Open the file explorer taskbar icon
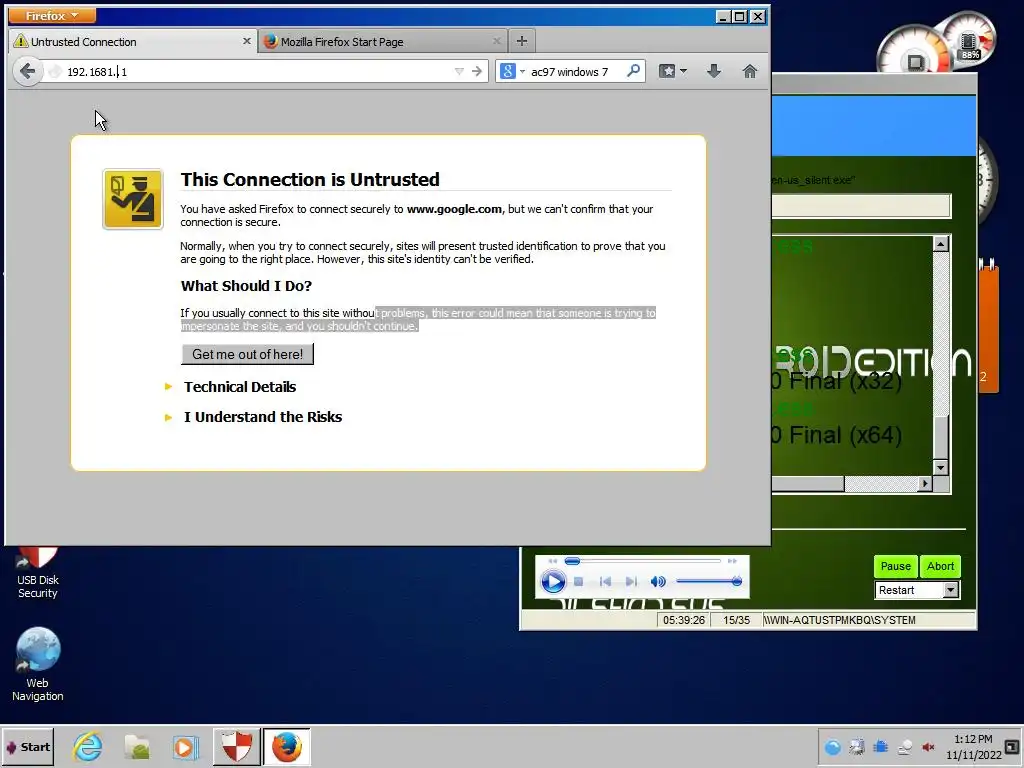 137,747
